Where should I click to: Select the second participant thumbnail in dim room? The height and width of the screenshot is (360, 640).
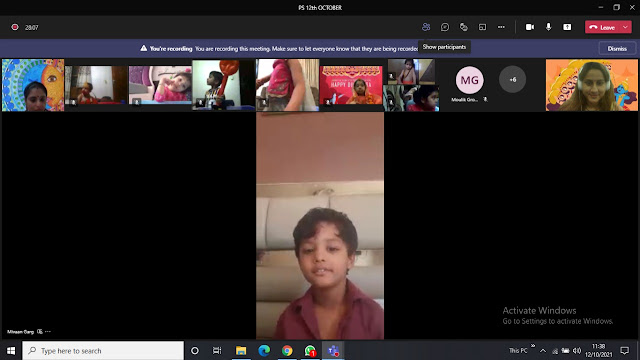click(x=96, y=85)
